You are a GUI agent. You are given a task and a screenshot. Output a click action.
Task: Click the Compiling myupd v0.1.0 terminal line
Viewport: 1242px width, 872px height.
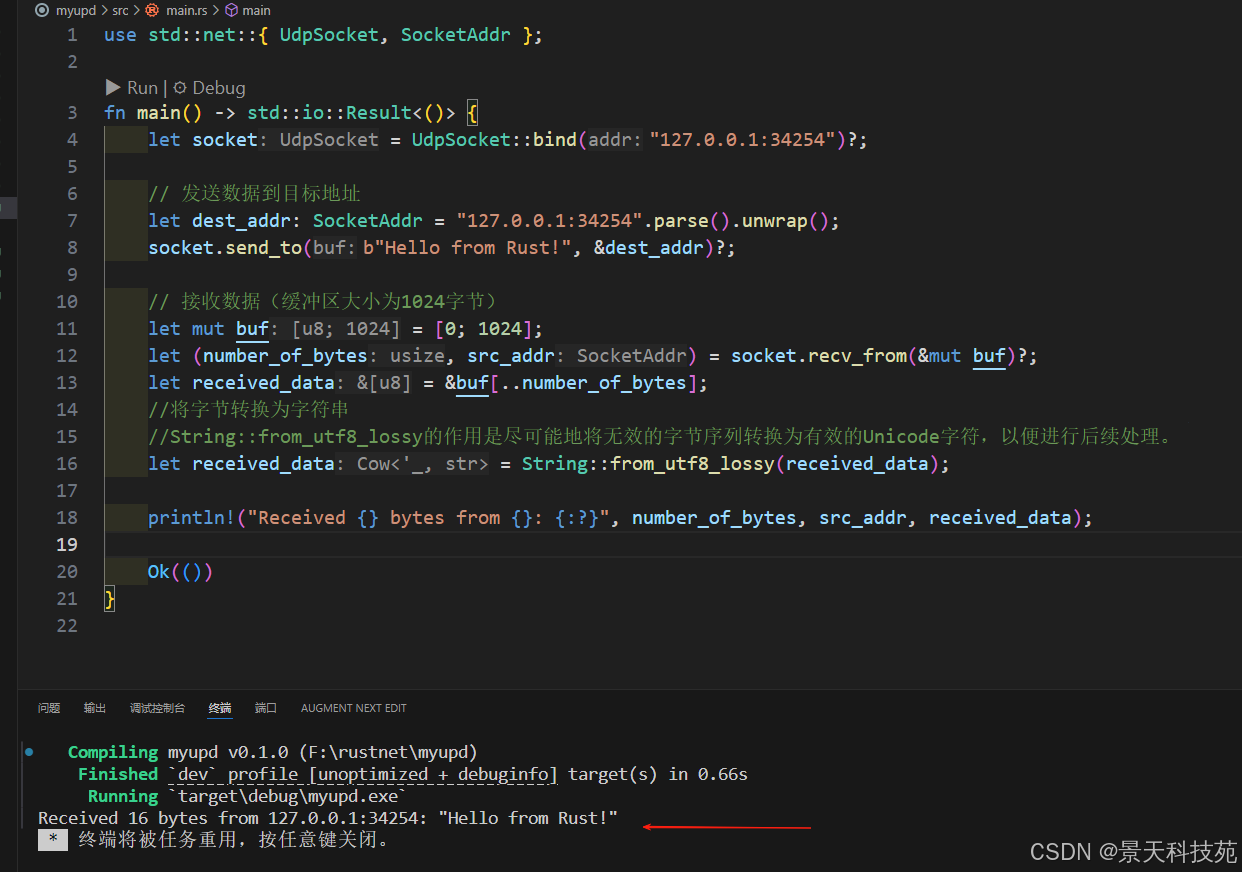(272, 752)
